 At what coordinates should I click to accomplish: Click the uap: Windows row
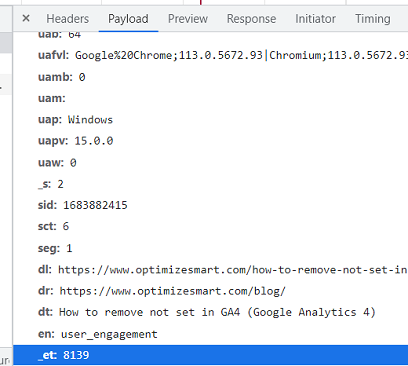click(211, 120)
